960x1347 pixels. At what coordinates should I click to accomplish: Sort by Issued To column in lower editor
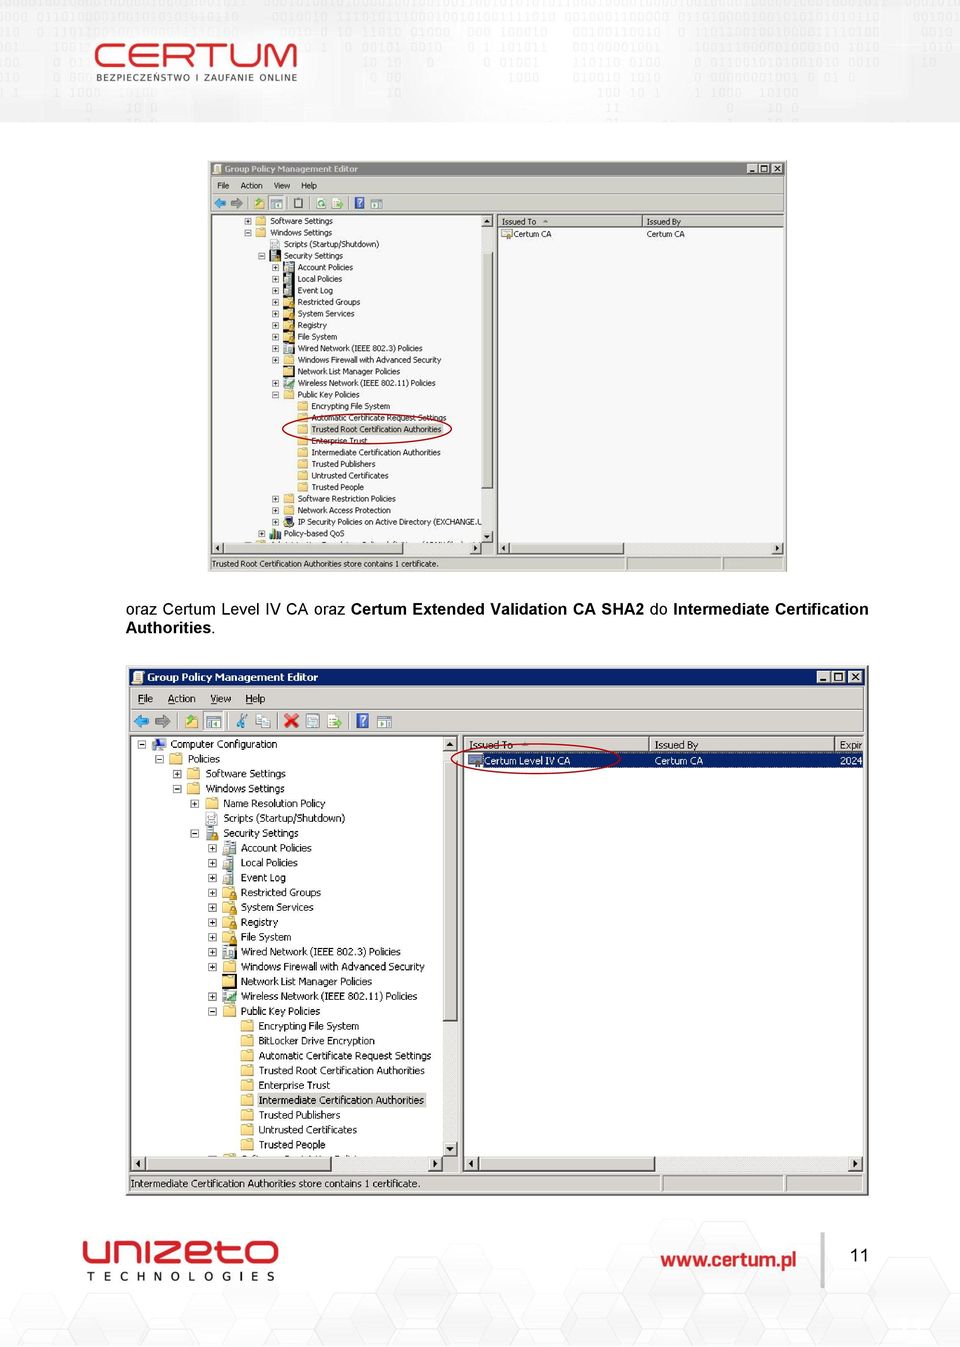555,745
